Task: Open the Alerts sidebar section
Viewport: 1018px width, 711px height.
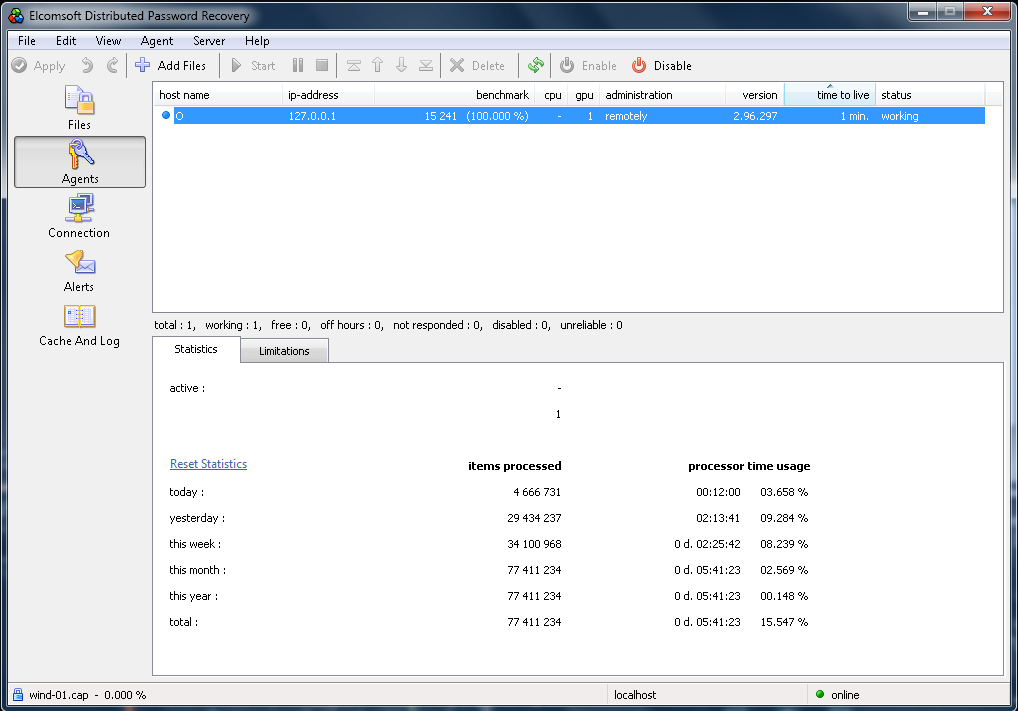Action: pos(79,270)
